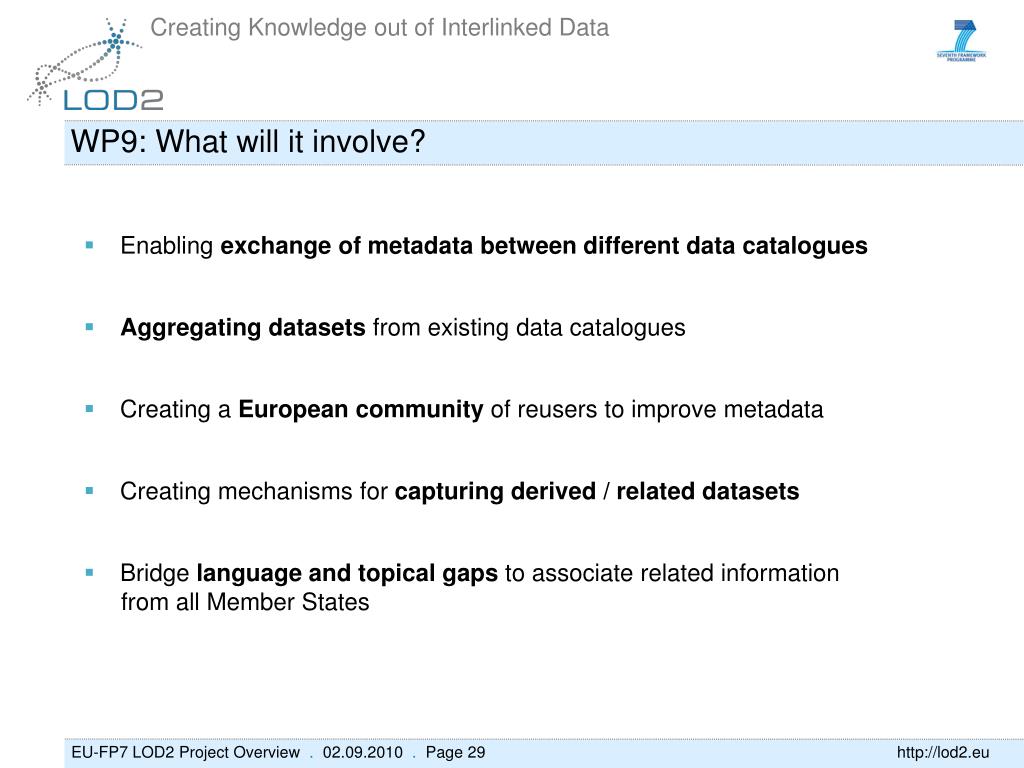Click the bullet beside European community line
The height and width of the screenshot is (768, 1024).
click(x=89, y=409)
